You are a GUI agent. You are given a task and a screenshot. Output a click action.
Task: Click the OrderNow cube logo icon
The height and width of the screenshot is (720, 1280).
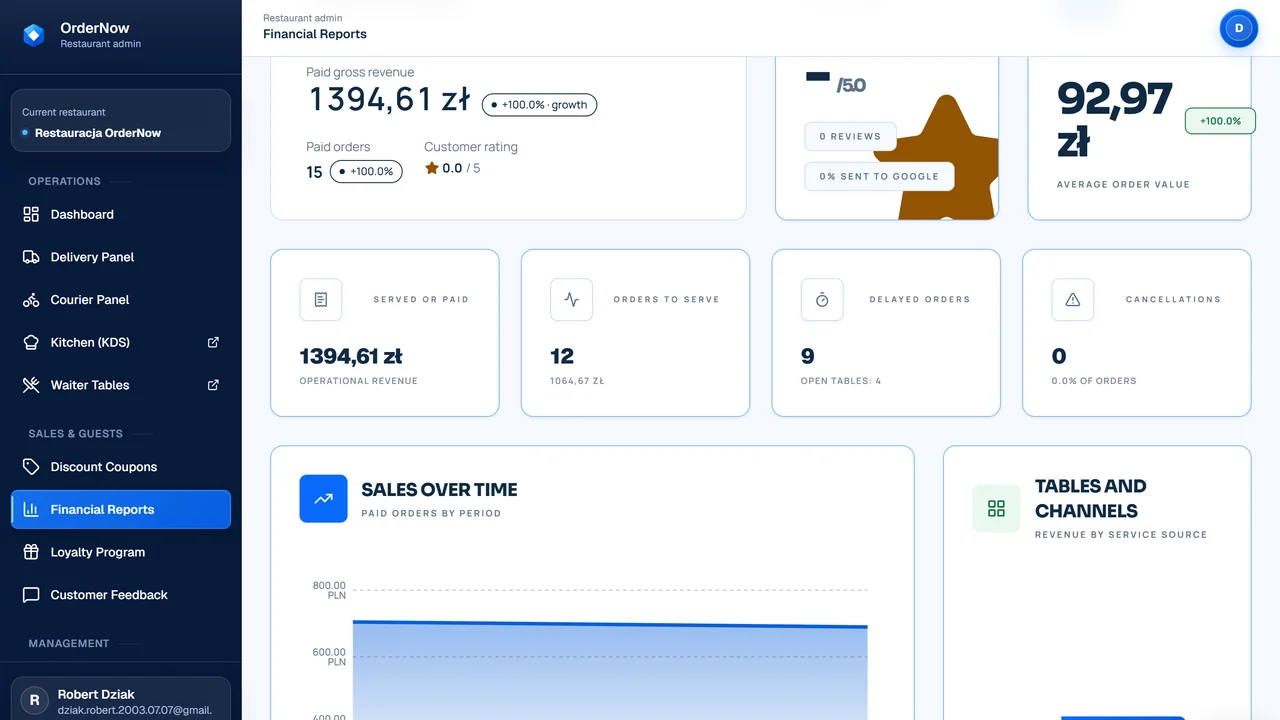(34, 35)
